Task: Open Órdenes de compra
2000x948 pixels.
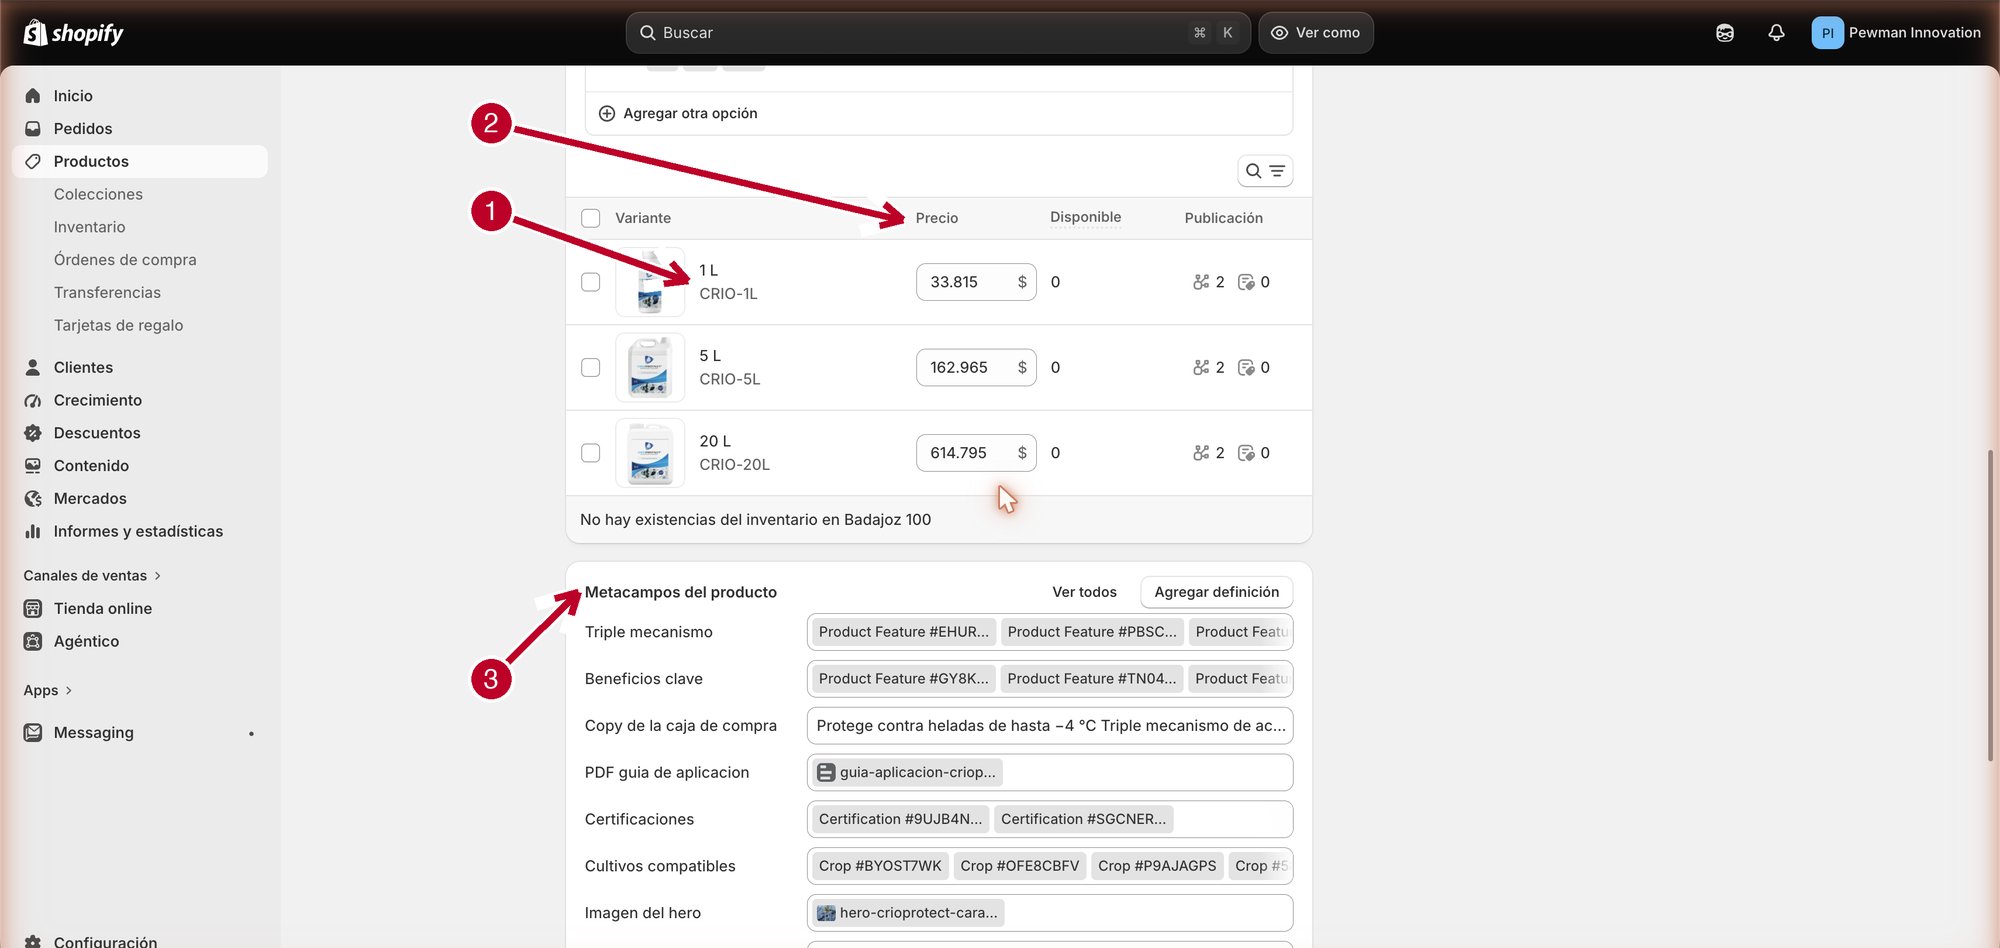Action: (125, 260)
